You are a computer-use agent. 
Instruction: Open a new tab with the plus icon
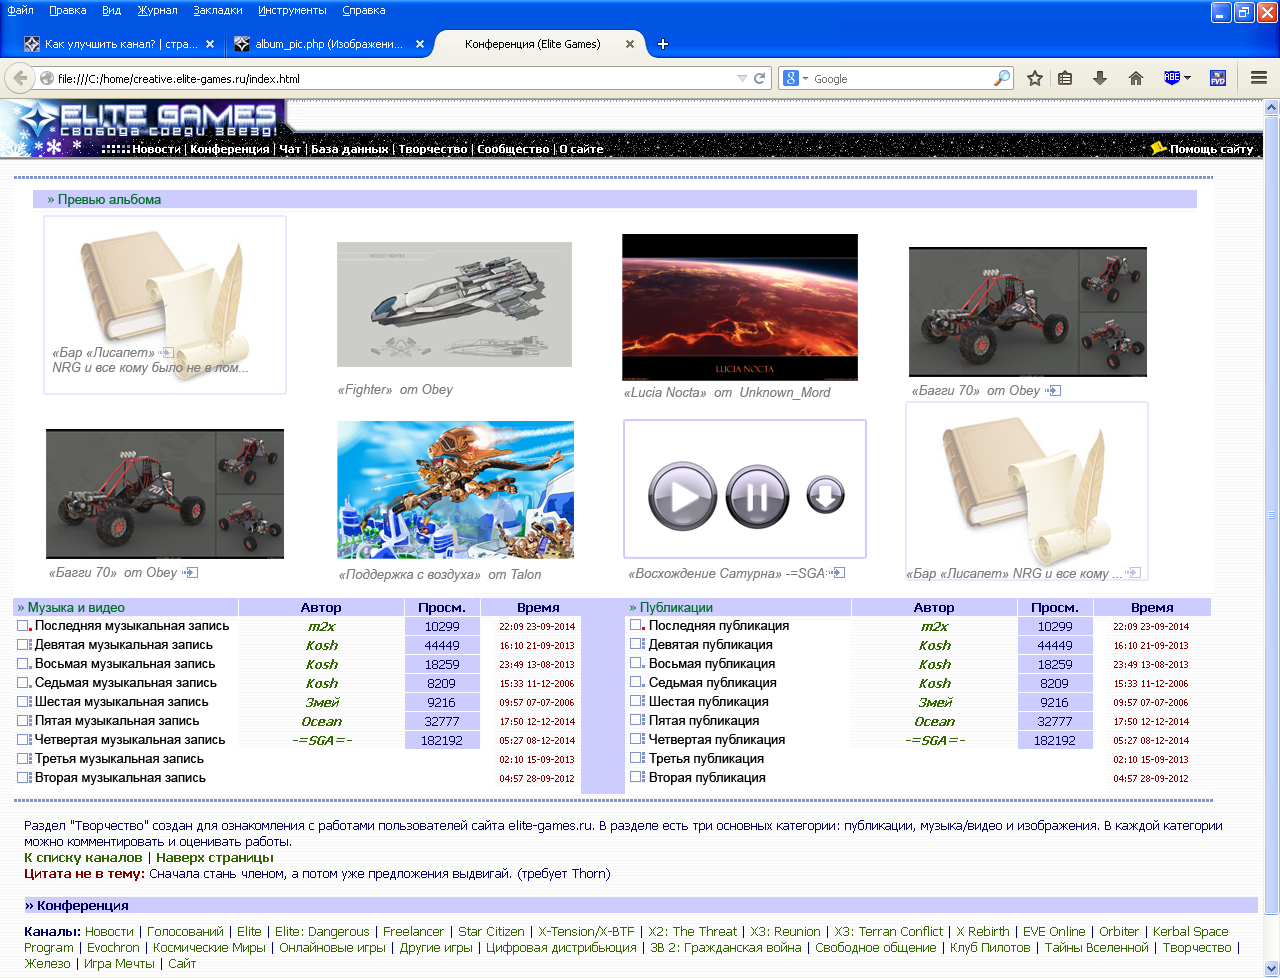click(x=662, y=44)
